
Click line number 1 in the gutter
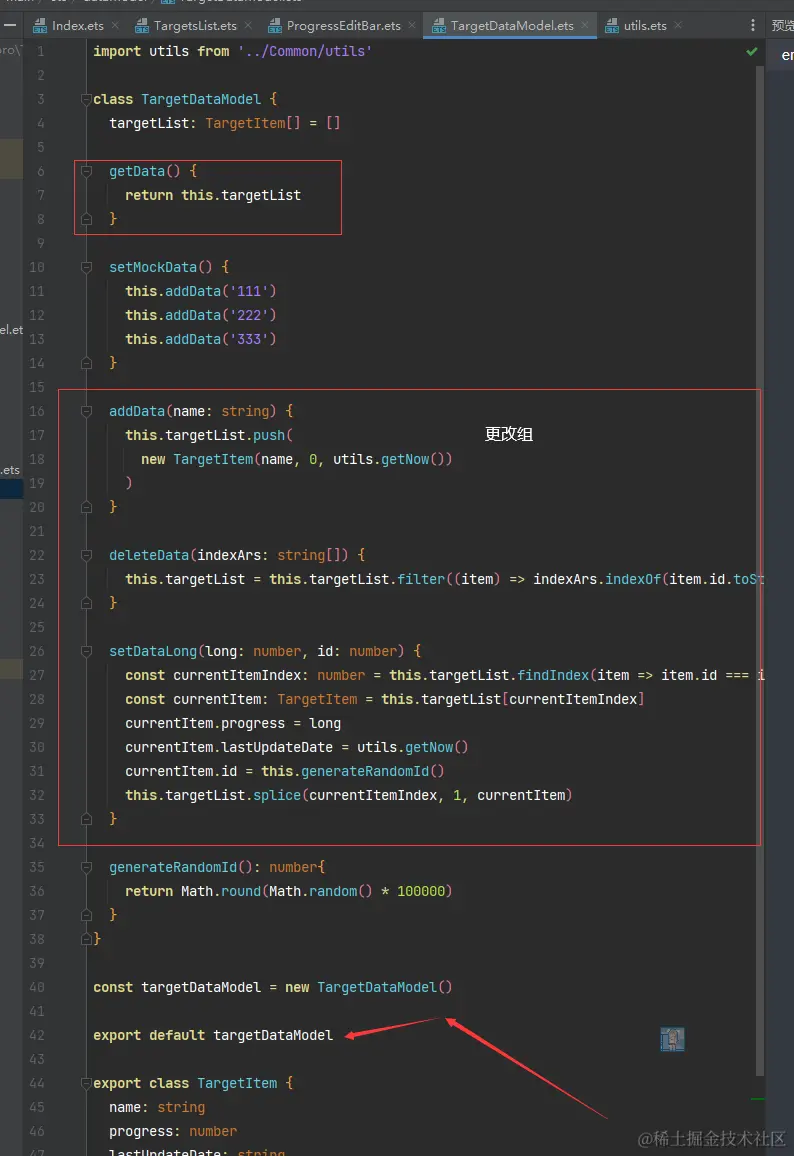tap(41, 52)
